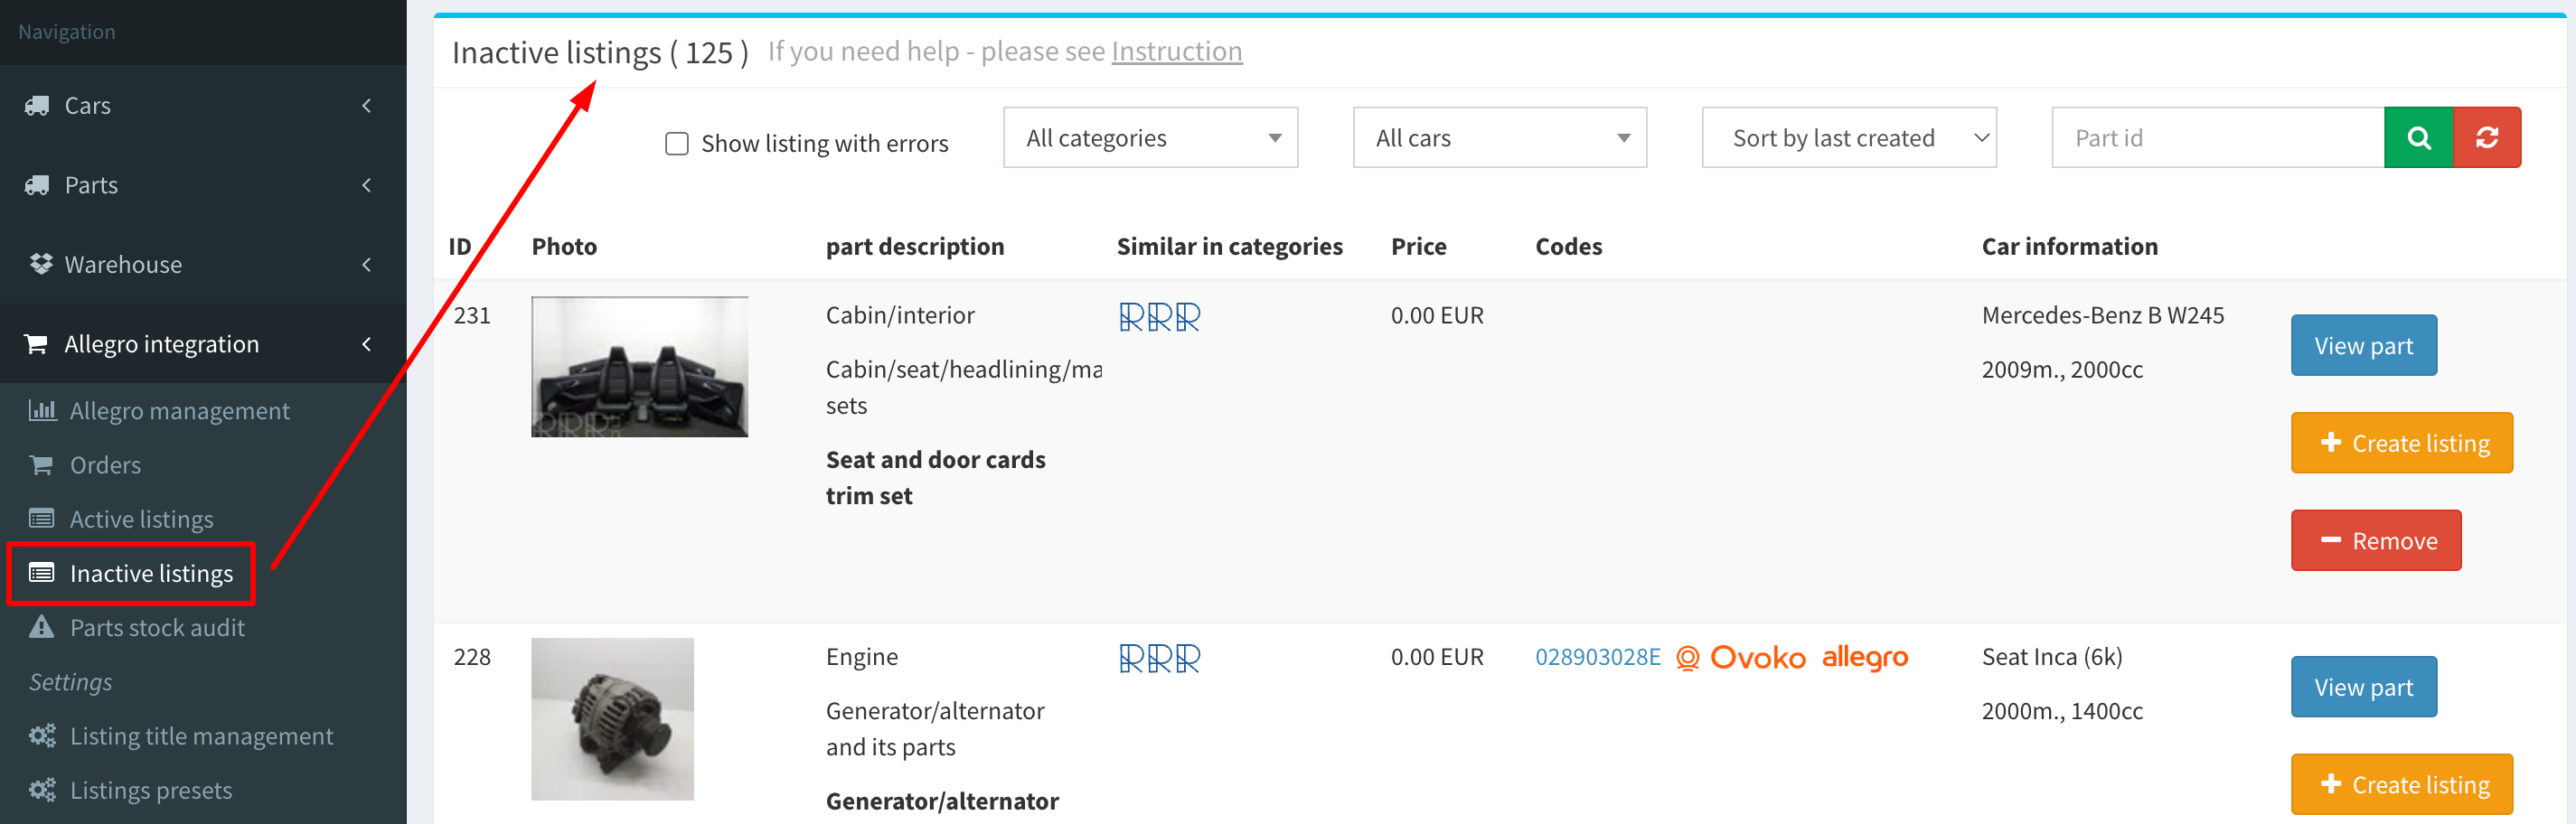The height and width of the screenshot is (824, 2576).
Task: Click the Instruction link
Action: pos(1177,50)
